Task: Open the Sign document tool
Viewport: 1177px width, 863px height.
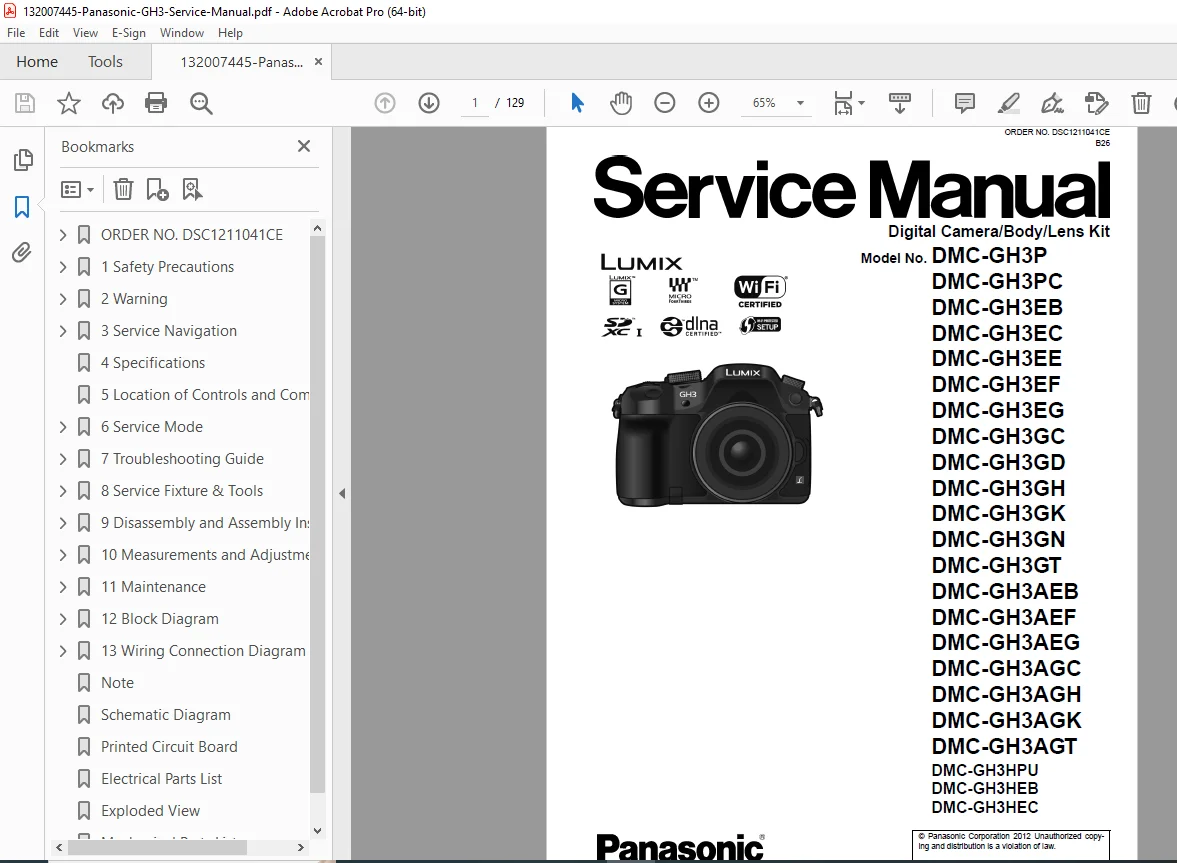Action: coord(1052,103)
